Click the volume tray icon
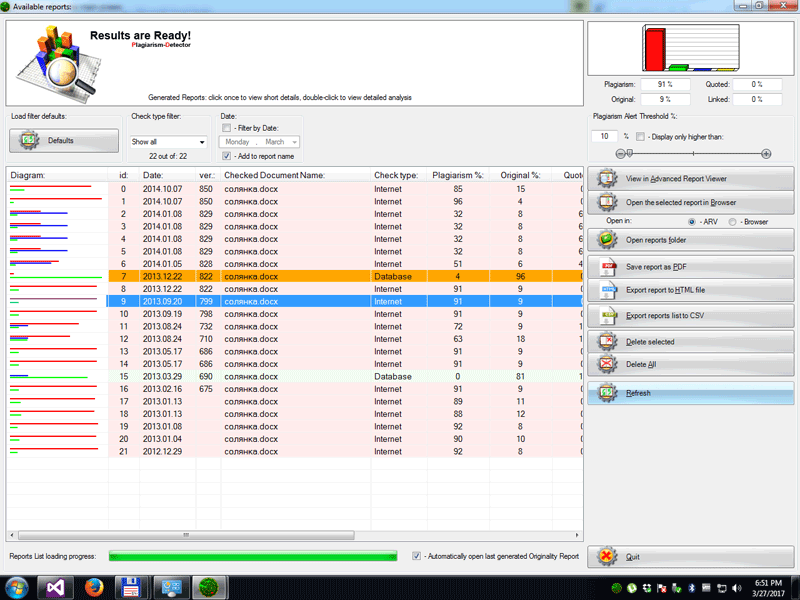 (x=736, y=588)
